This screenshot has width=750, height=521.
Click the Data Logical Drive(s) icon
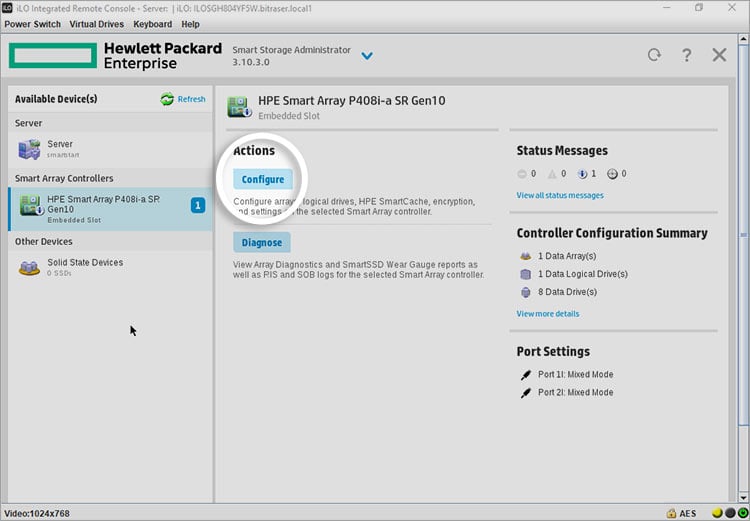(526, 274)
